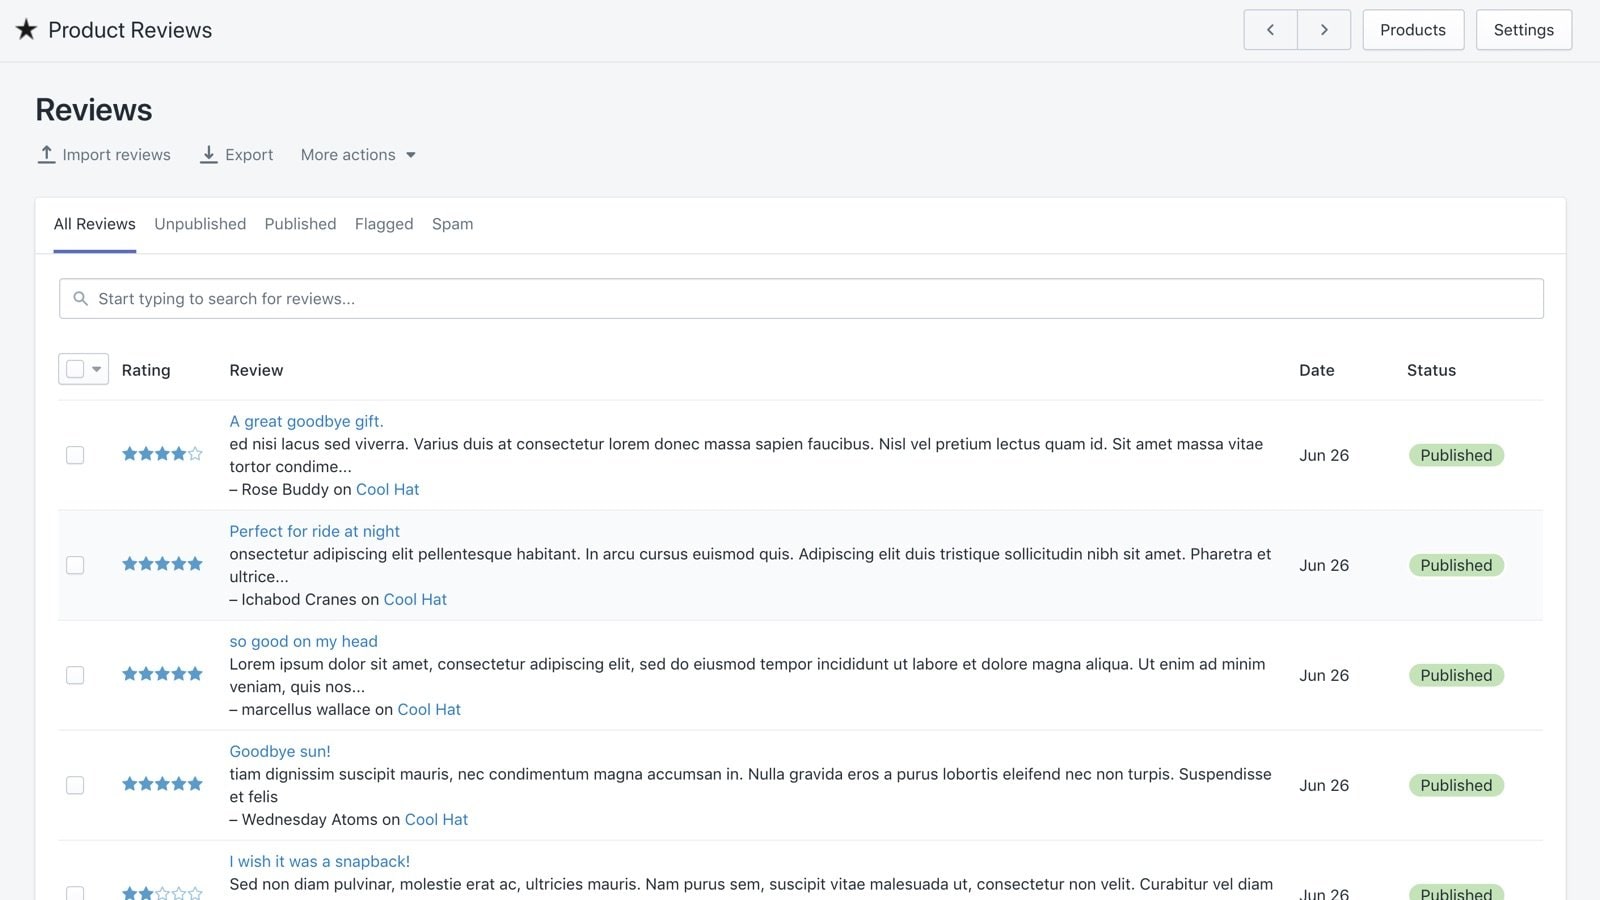Click the Products button
Screen dimensions: 1600x900
1412,30
